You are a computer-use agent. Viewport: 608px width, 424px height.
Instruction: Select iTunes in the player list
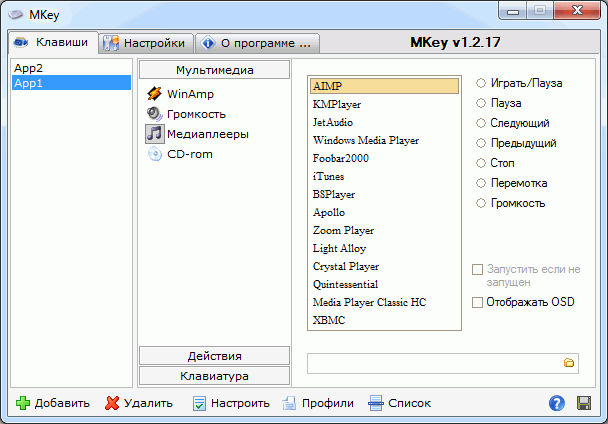click(384, 176)
